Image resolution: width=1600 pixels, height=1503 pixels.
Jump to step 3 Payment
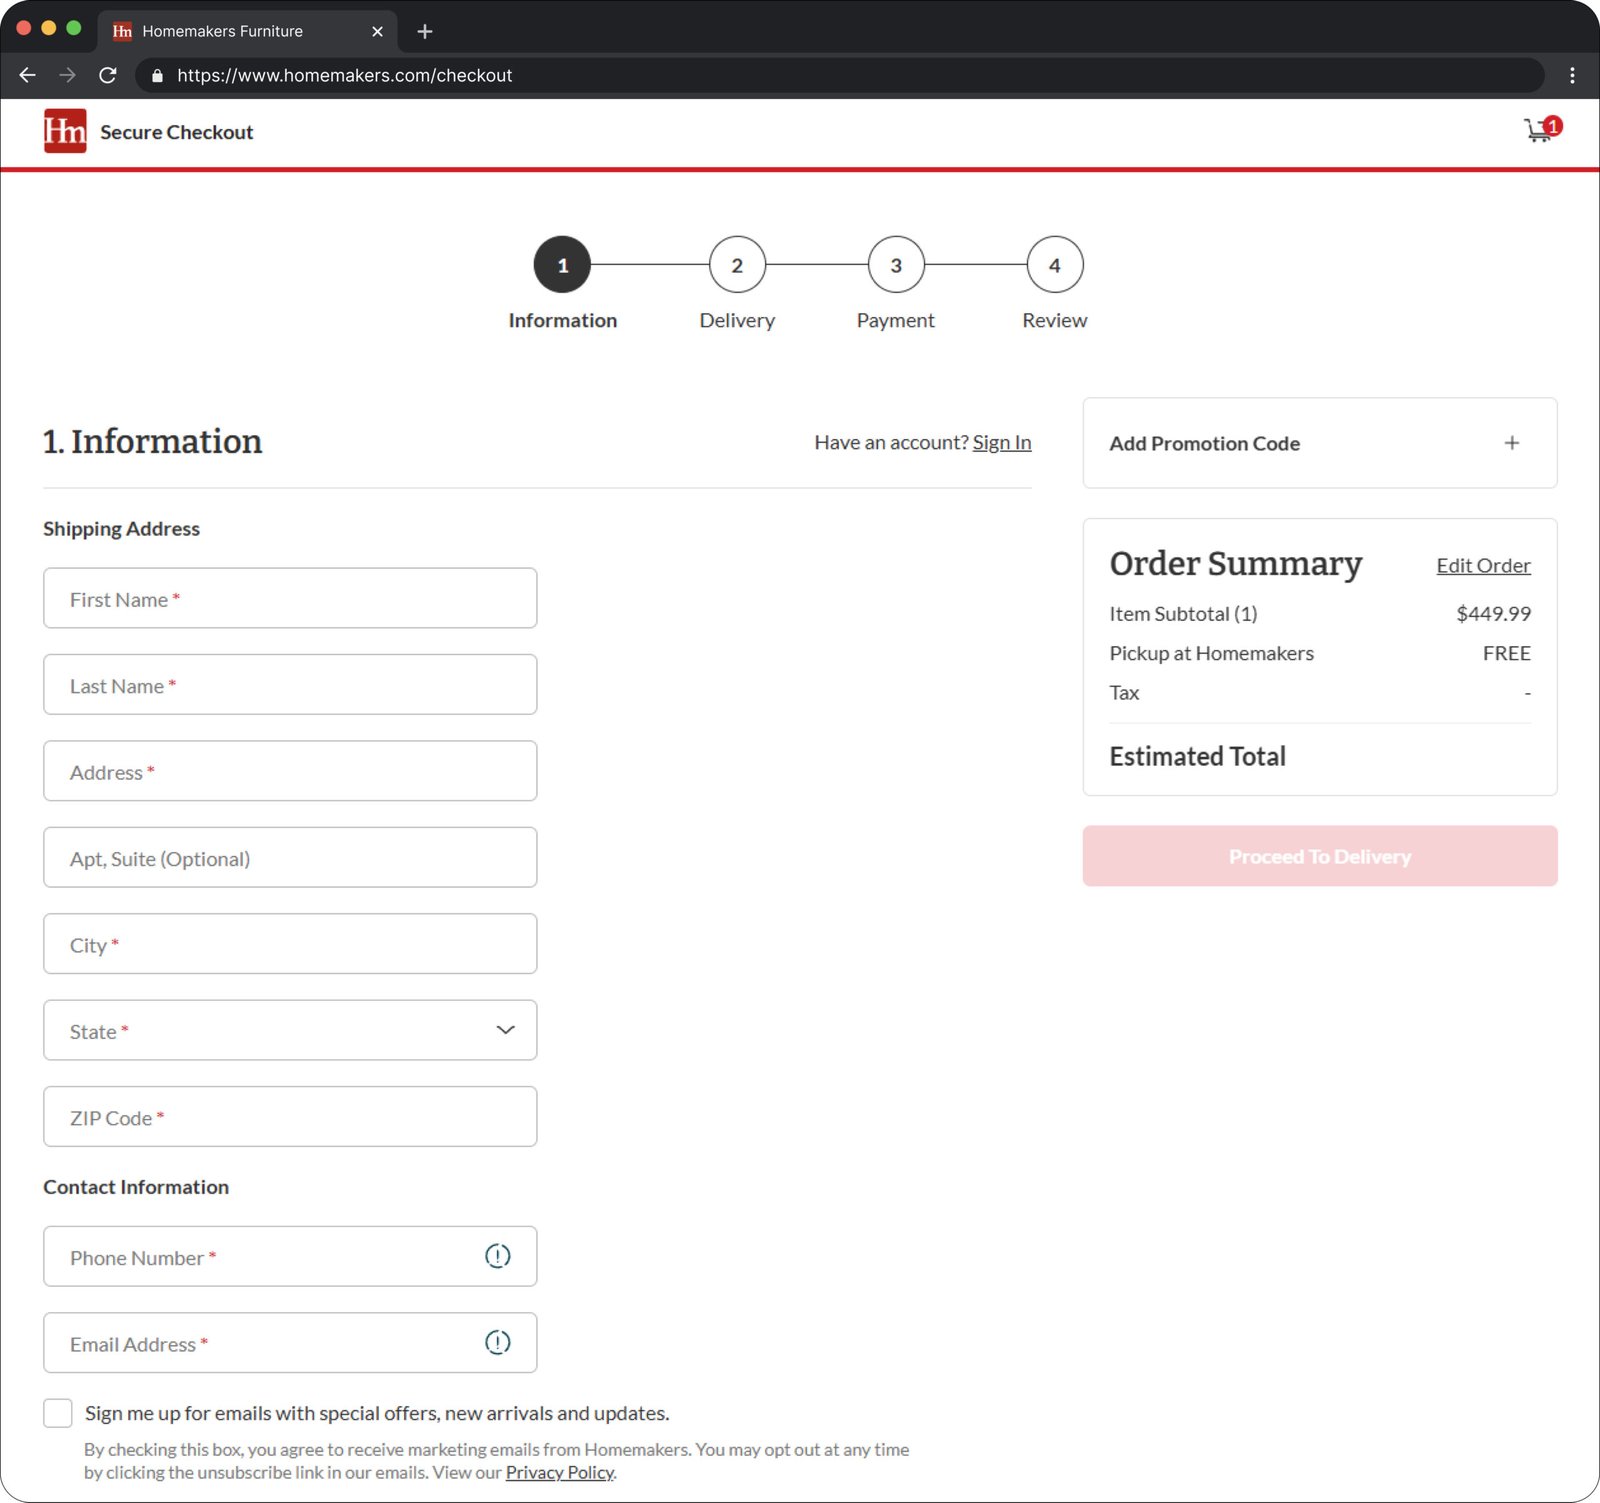tap(895, 265)
